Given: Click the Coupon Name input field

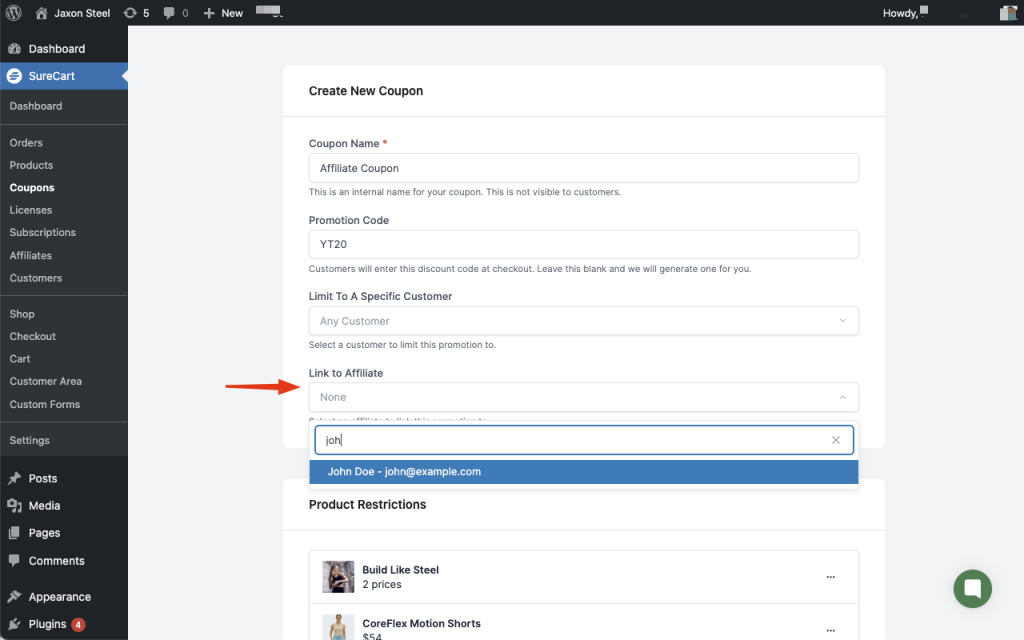Looking at the screenshot, I should (x=583, y=168).
